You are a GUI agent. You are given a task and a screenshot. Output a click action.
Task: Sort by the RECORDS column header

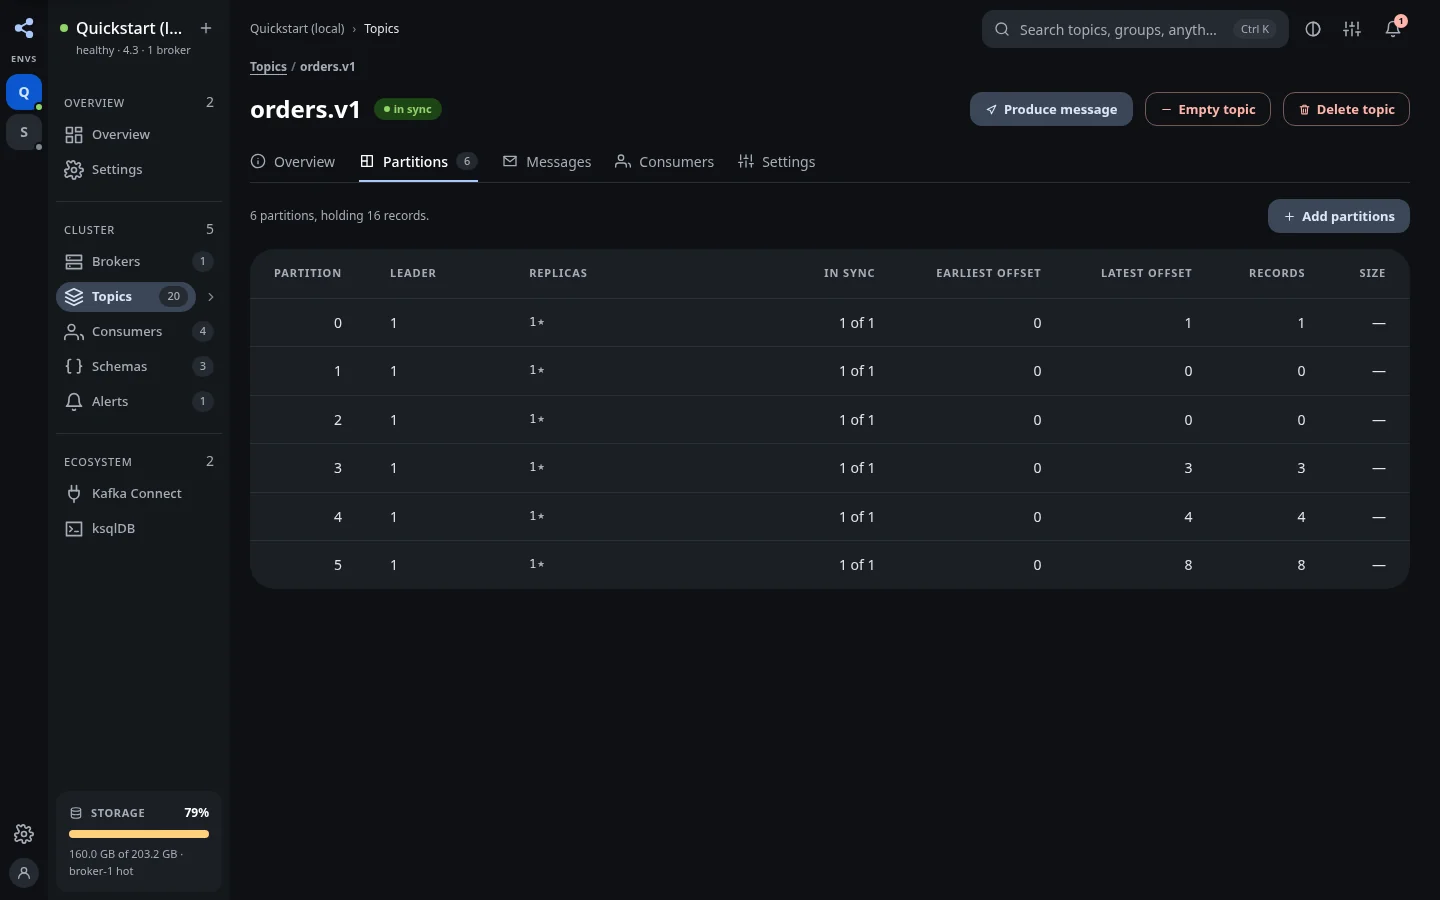(x=1277, y=273)
